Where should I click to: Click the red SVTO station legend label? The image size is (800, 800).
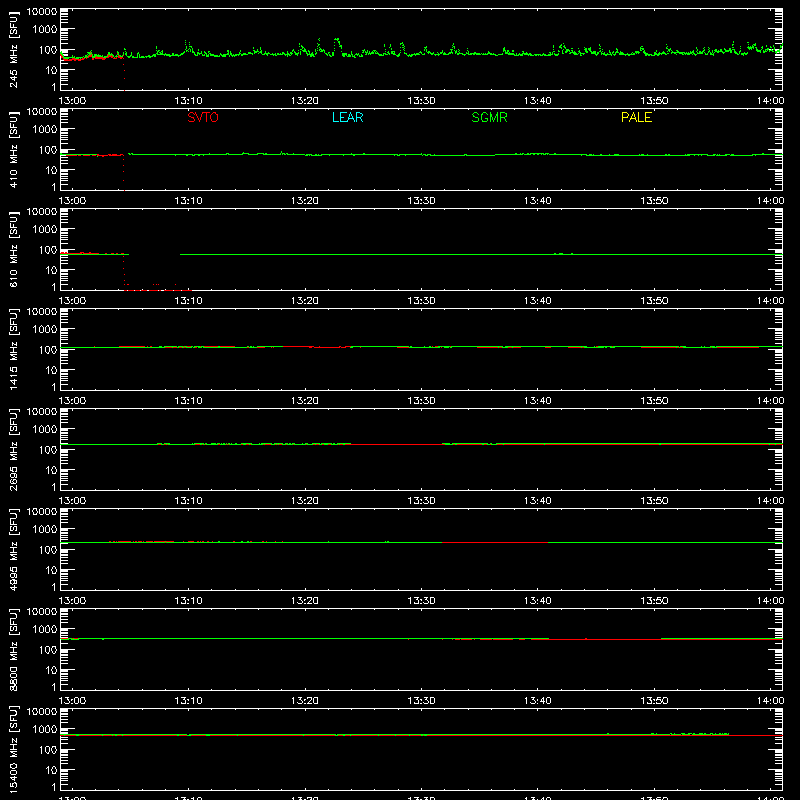203,117
